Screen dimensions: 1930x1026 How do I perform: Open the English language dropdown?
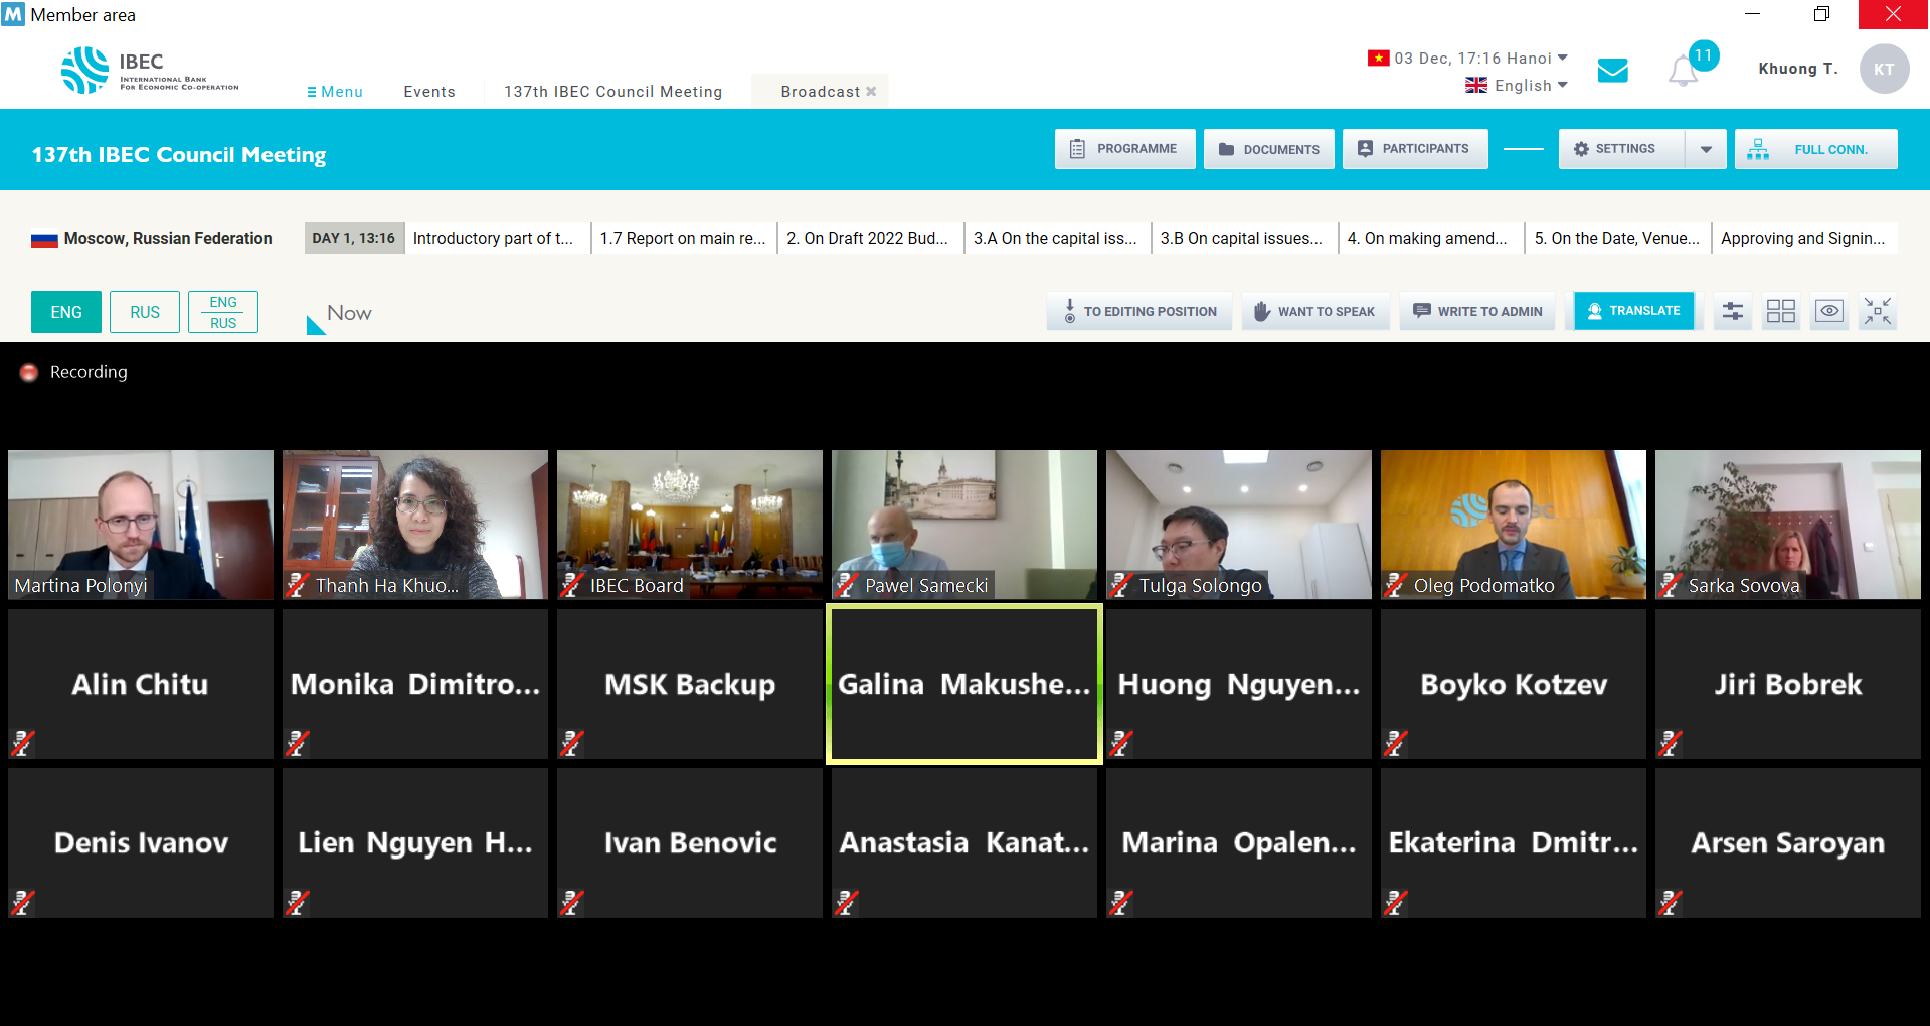[x=1517, y=86]
